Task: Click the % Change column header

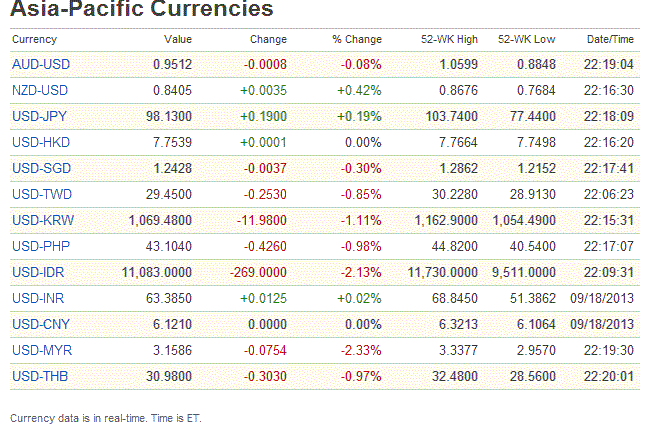Action: click(x=357, y=40)
